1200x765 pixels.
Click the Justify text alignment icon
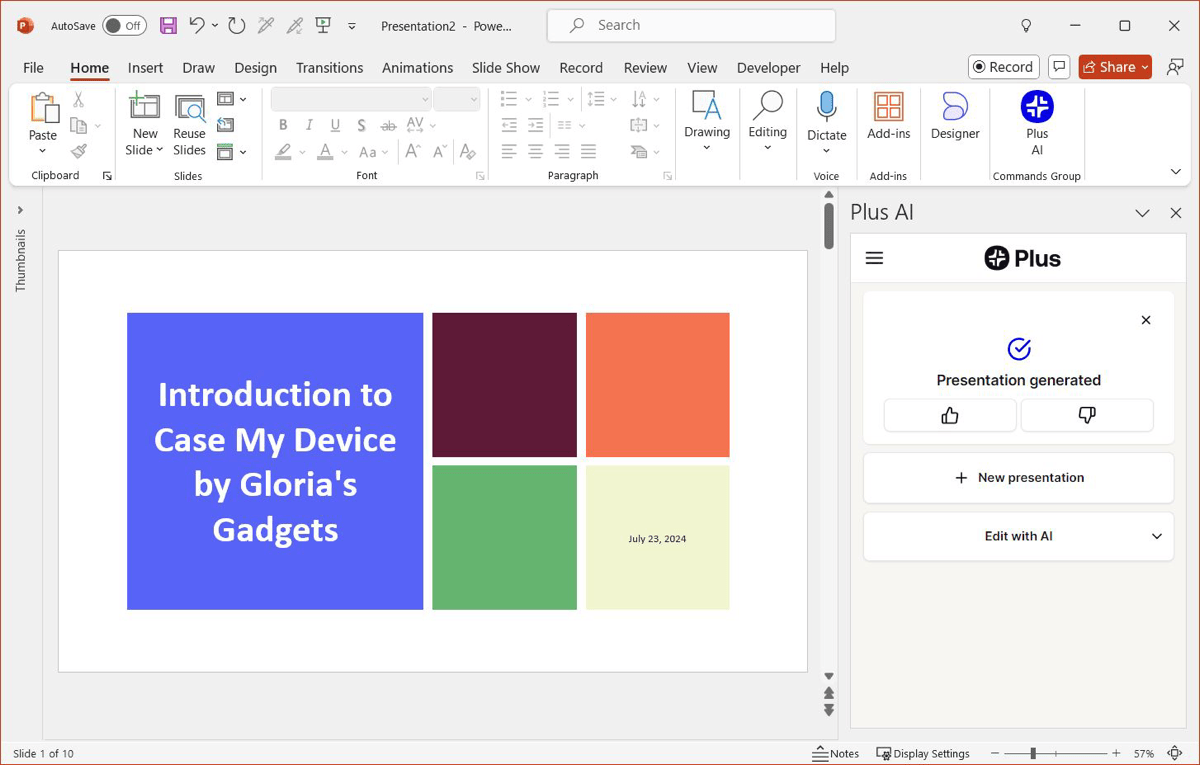[x=588, y=152]
